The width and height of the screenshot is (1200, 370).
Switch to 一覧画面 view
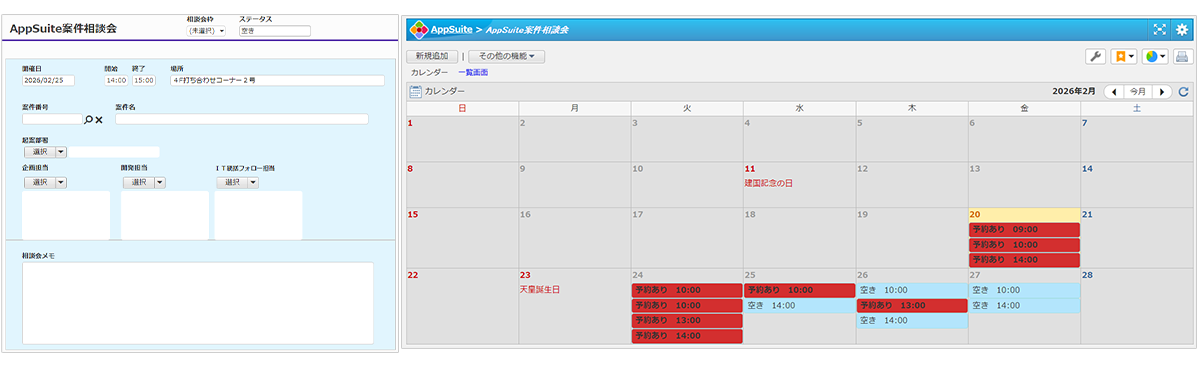pos(473,73)
